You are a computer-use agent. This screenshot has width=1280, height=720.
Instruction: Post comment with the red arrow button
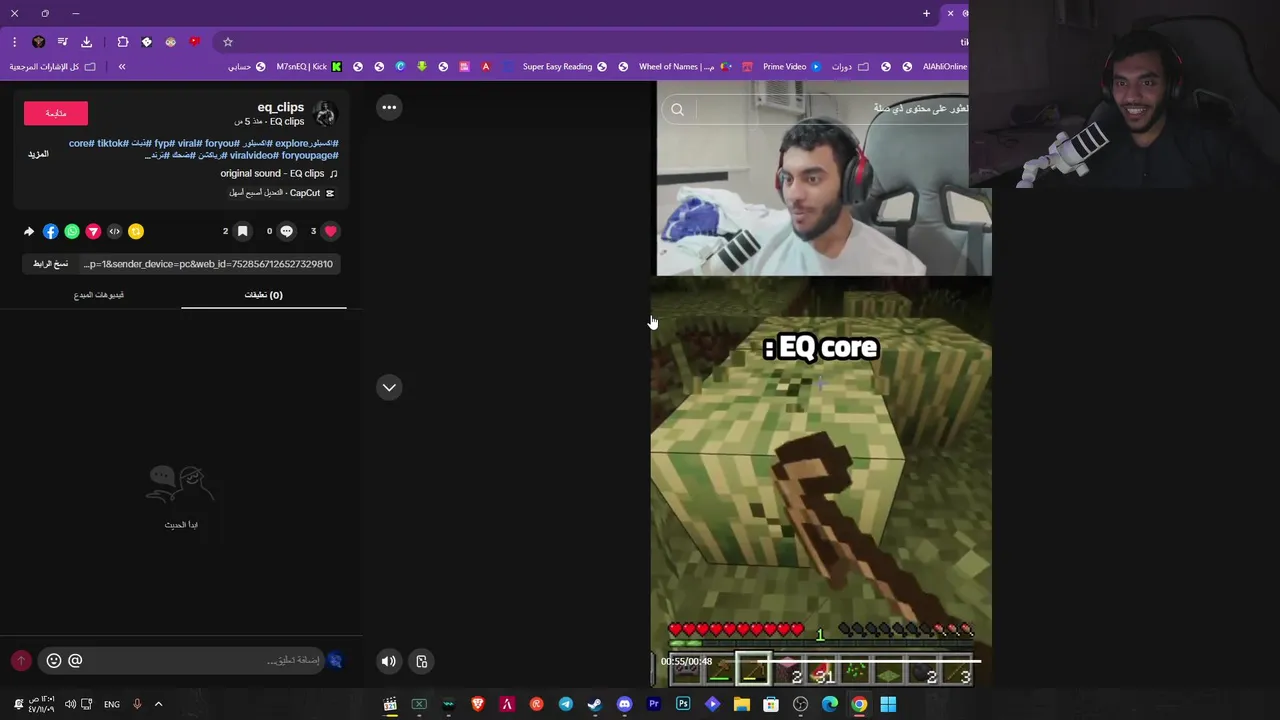pyautogui.click(x=21, y=660)
